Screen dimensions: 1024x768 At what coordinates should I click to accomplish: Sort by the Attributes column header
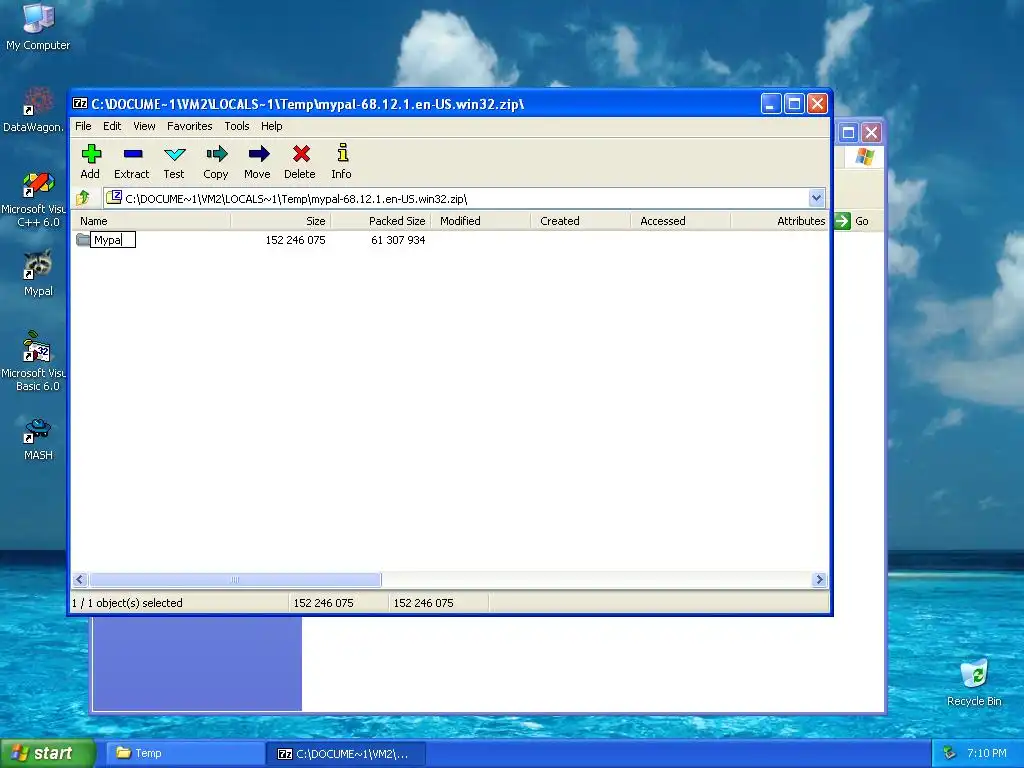tap(780, 221)
